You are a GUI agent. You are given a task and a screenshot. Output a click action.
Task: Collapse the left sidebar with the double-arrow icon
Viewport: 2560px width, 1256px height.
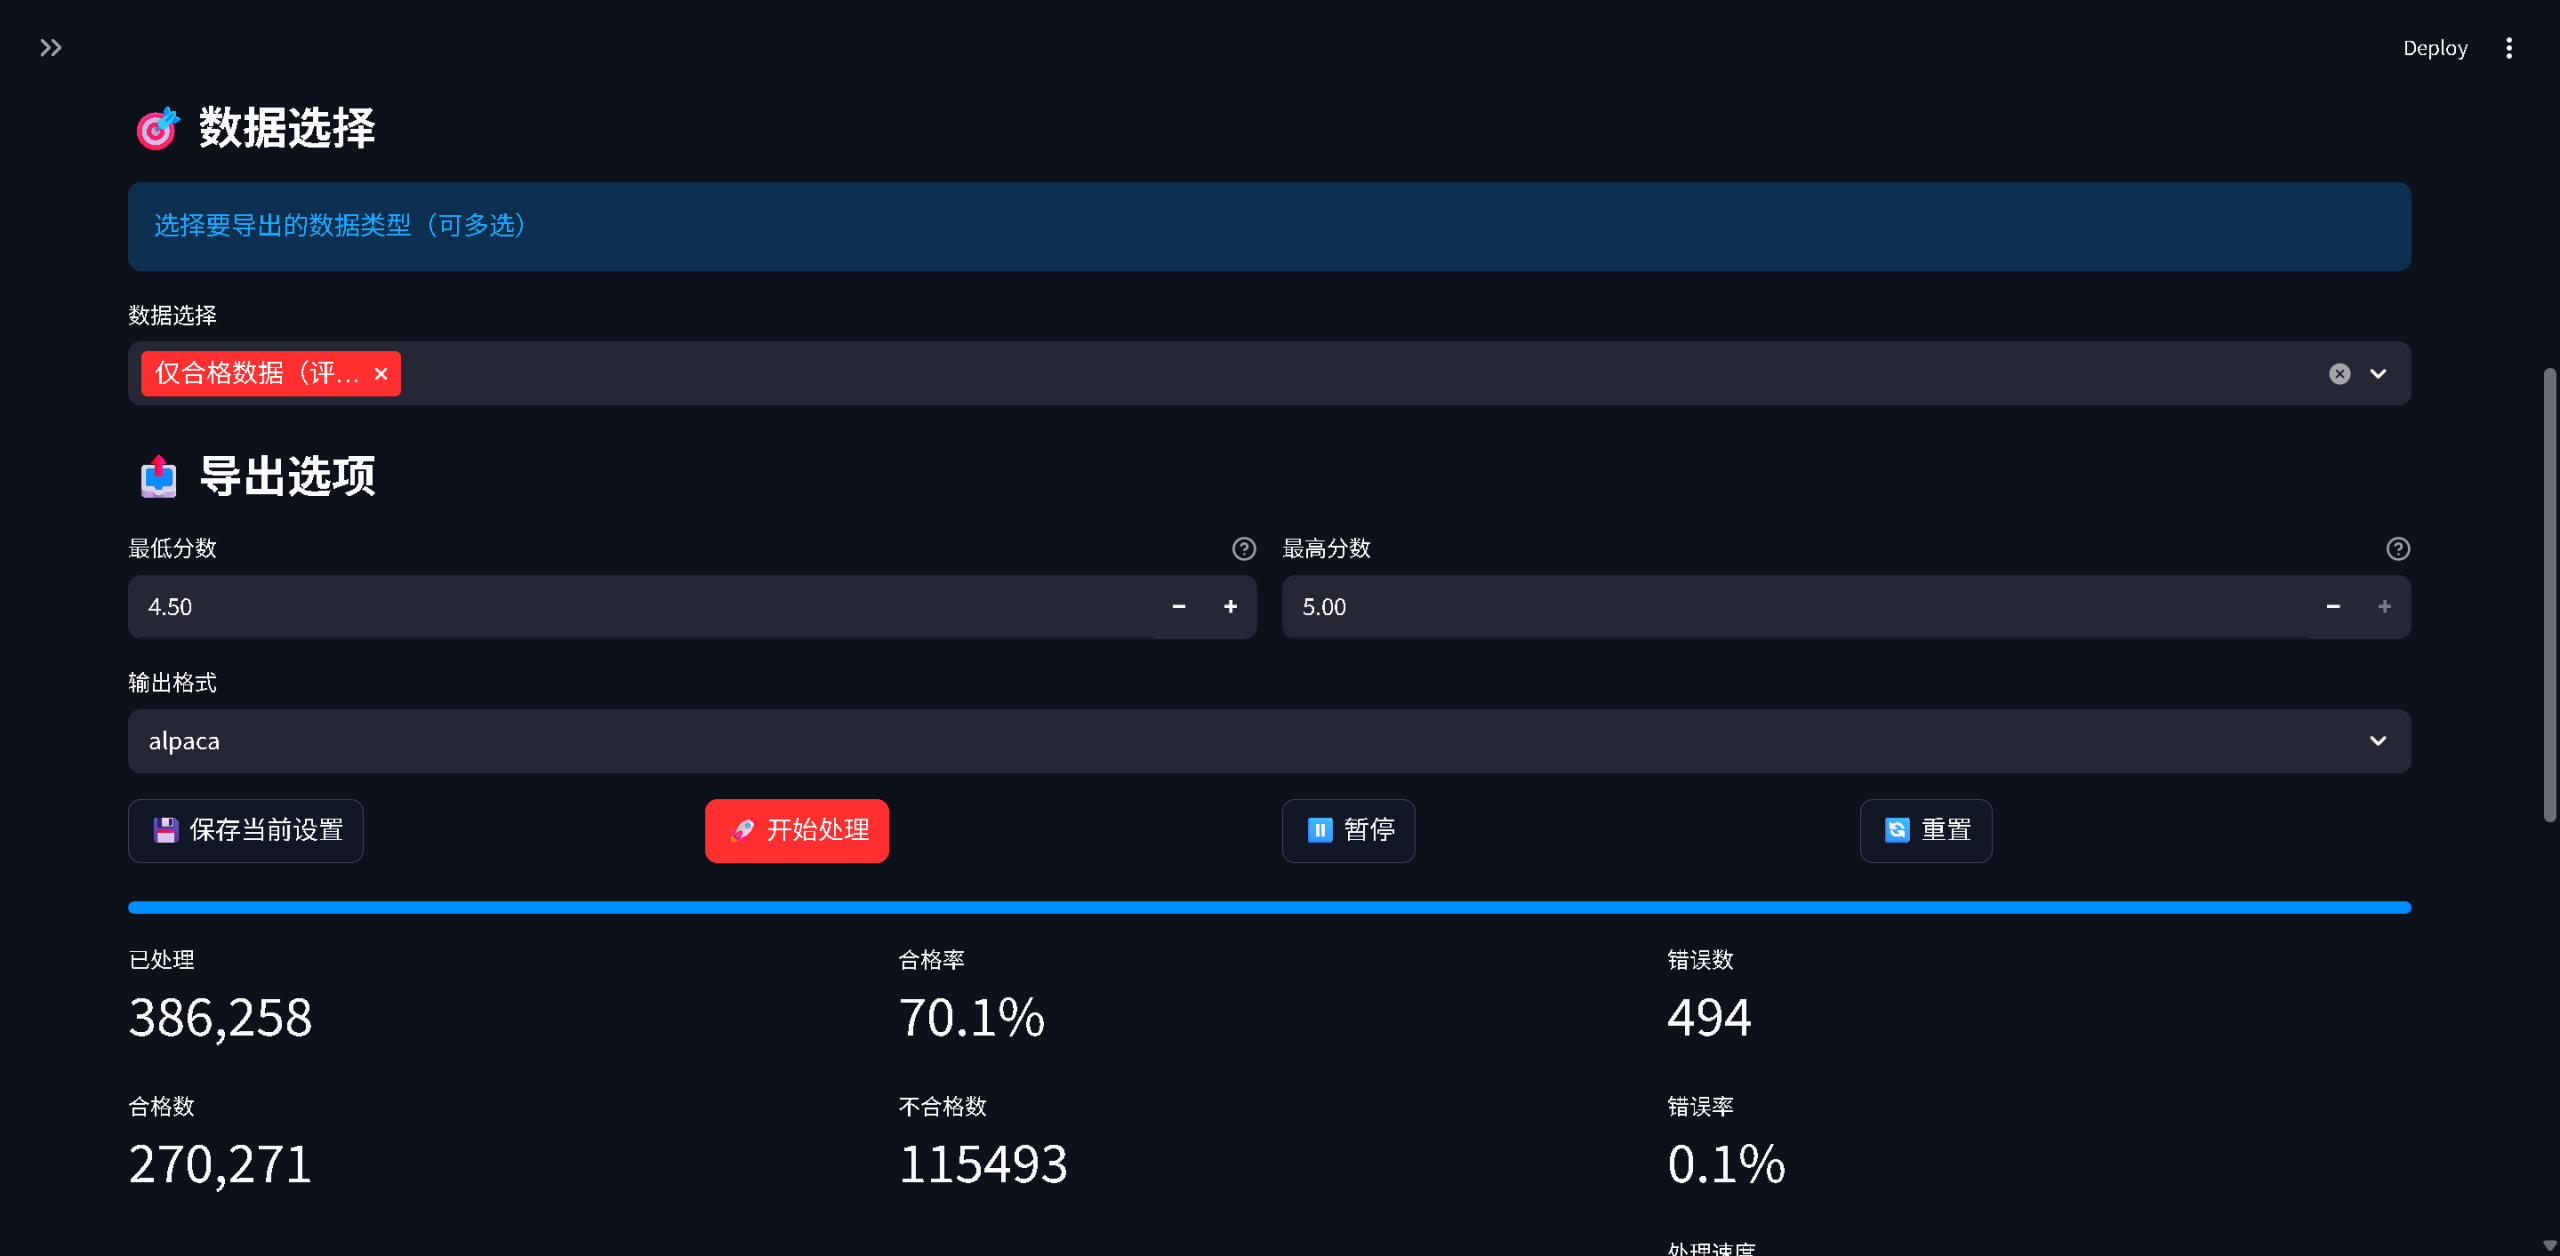(51, 47)
